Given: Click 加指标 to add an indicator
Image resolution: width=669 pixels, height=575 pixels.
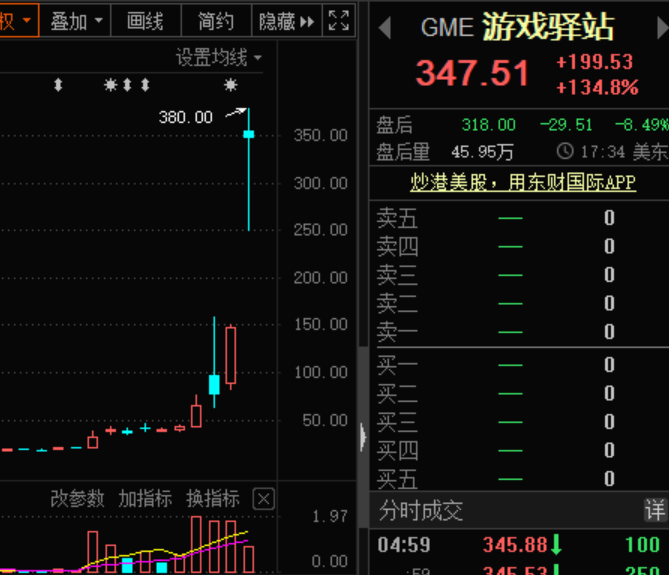Looking at the screenshot, I should tap(145, 499).
